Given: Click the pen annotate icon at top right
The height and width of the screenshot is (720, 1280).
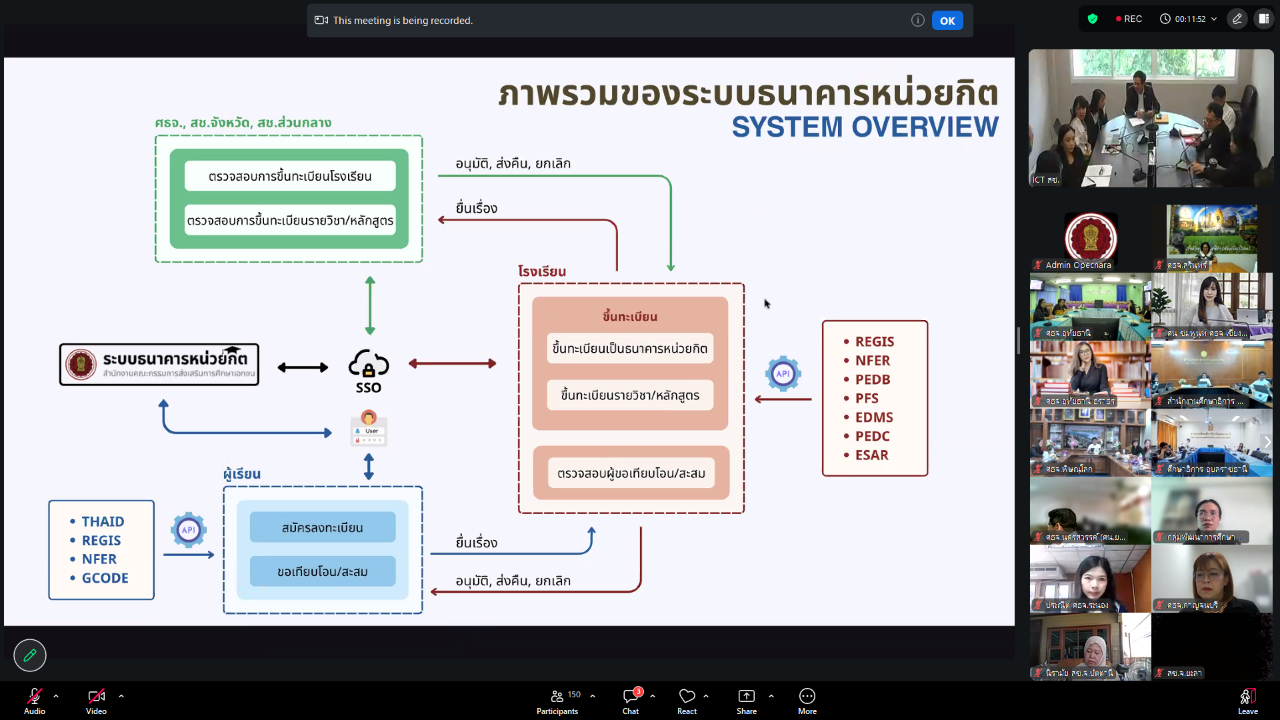Looking at the screenshot, I should coord(1237,19).
